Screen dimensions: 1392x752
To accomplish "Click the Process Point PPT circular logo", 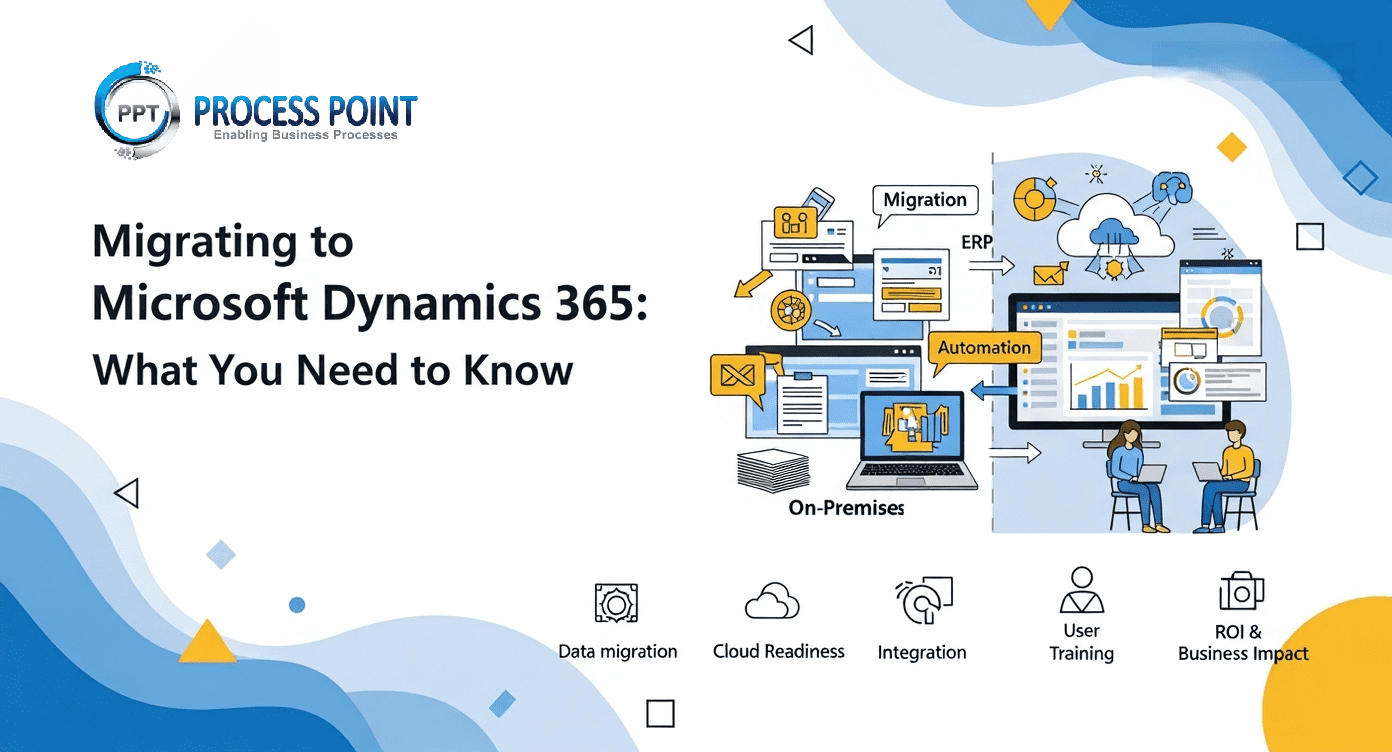I will pyautogui.click(x=136, y=110).
